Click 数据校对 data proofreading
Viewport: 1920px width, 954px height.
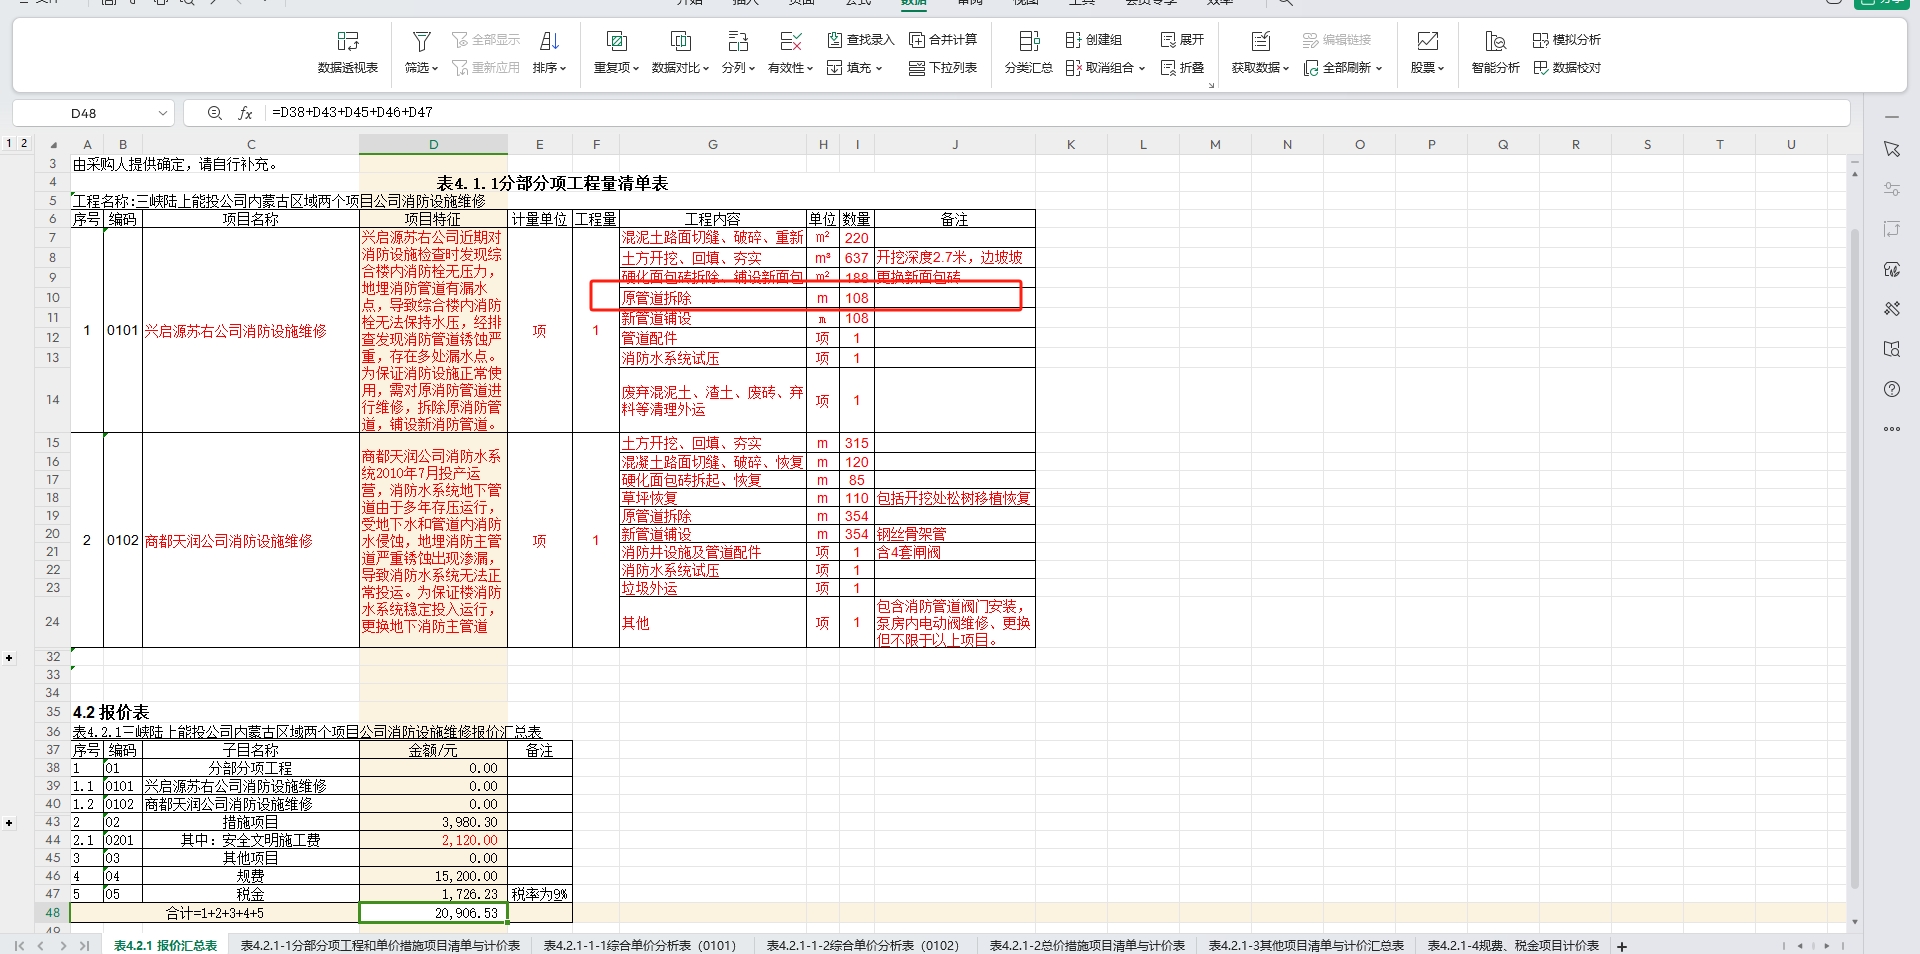1567,68
